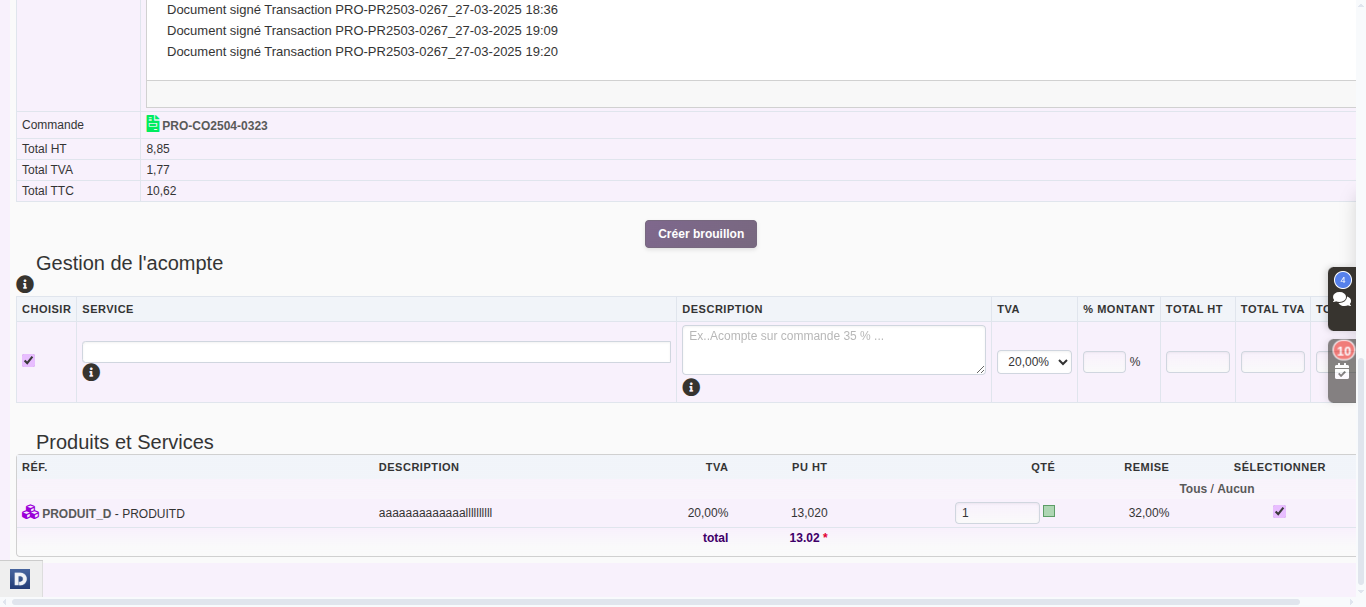Image resolution: width=1366 pixels, height=607 pixels.
Task: Click the PRODUIT_D product cubes icon
Action: (x=30, y=512)
